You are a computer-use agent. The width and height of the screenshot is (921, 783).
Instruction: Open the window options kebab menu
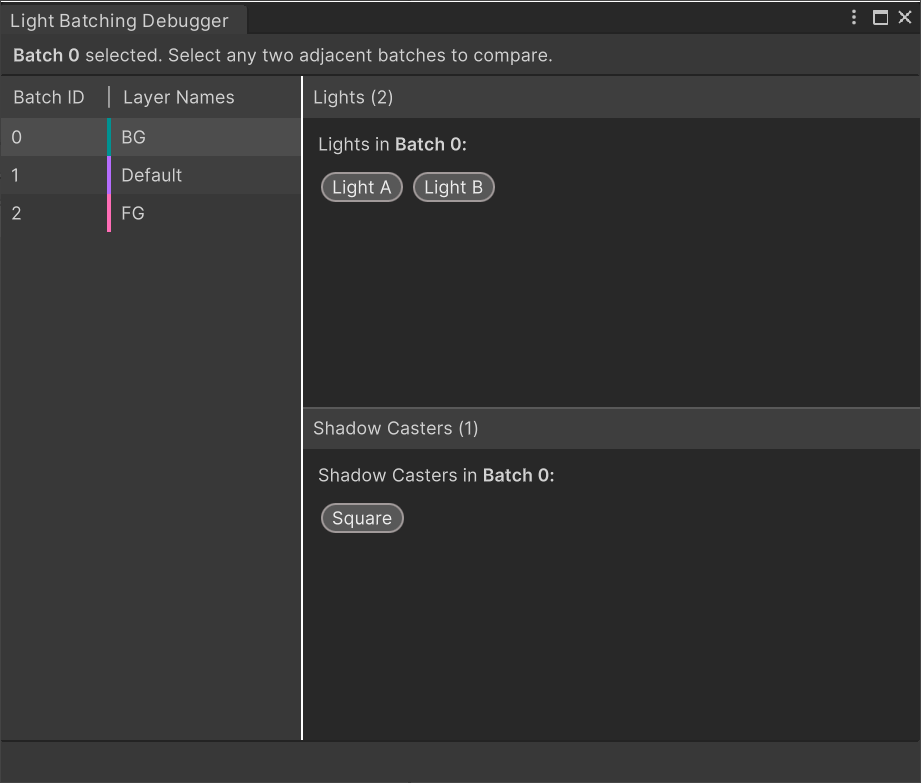[854, 17]
